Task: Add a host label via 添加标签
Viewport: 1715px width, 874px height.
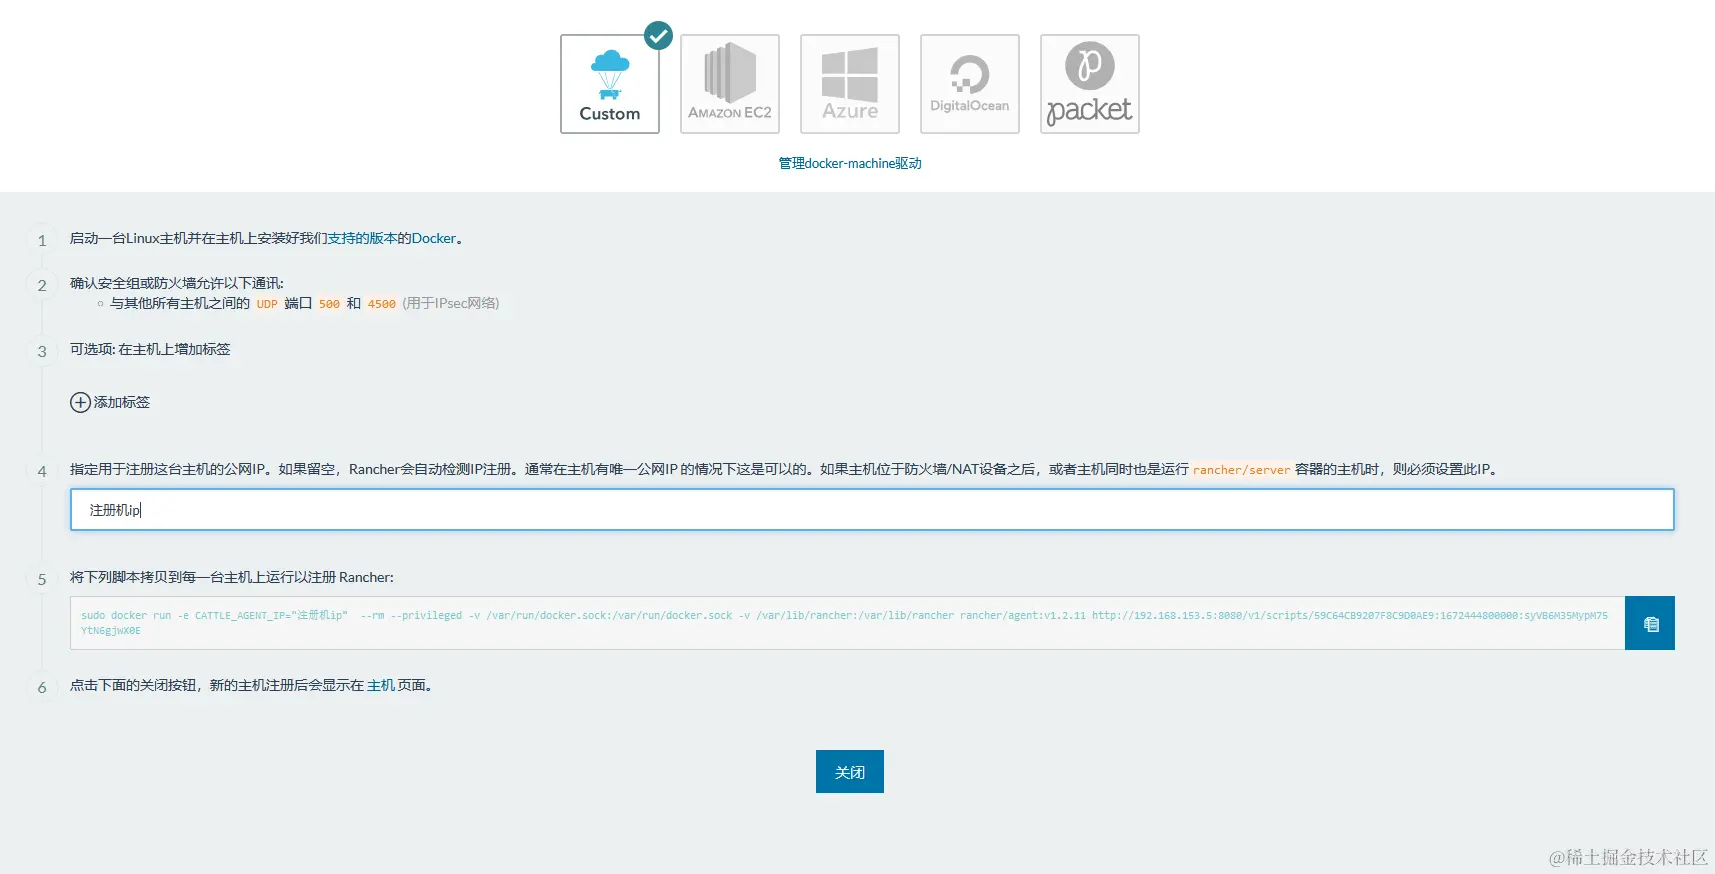Action: point(110,402)
